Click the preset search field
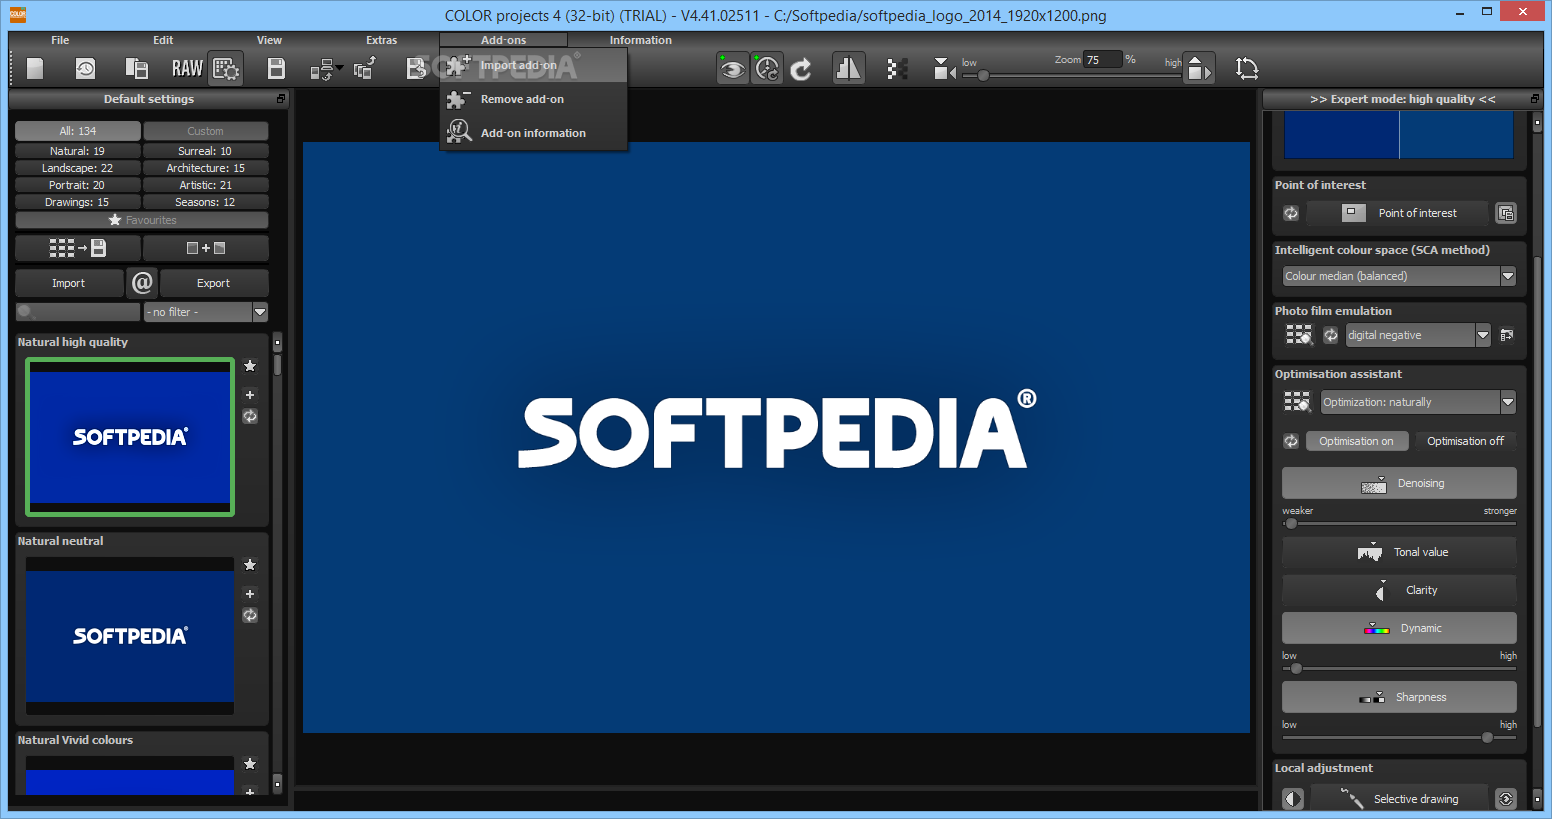The image size is (1552, 819). coord(78,312)
